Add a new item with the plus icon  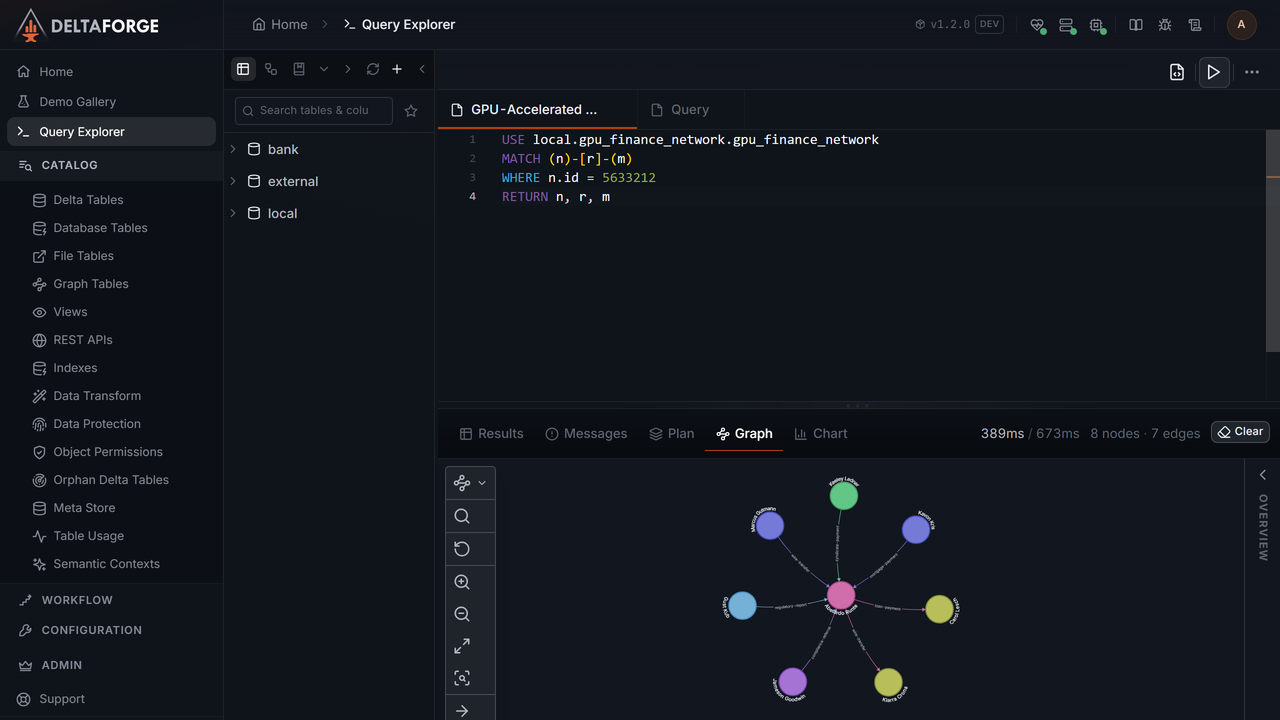(397, 69)
